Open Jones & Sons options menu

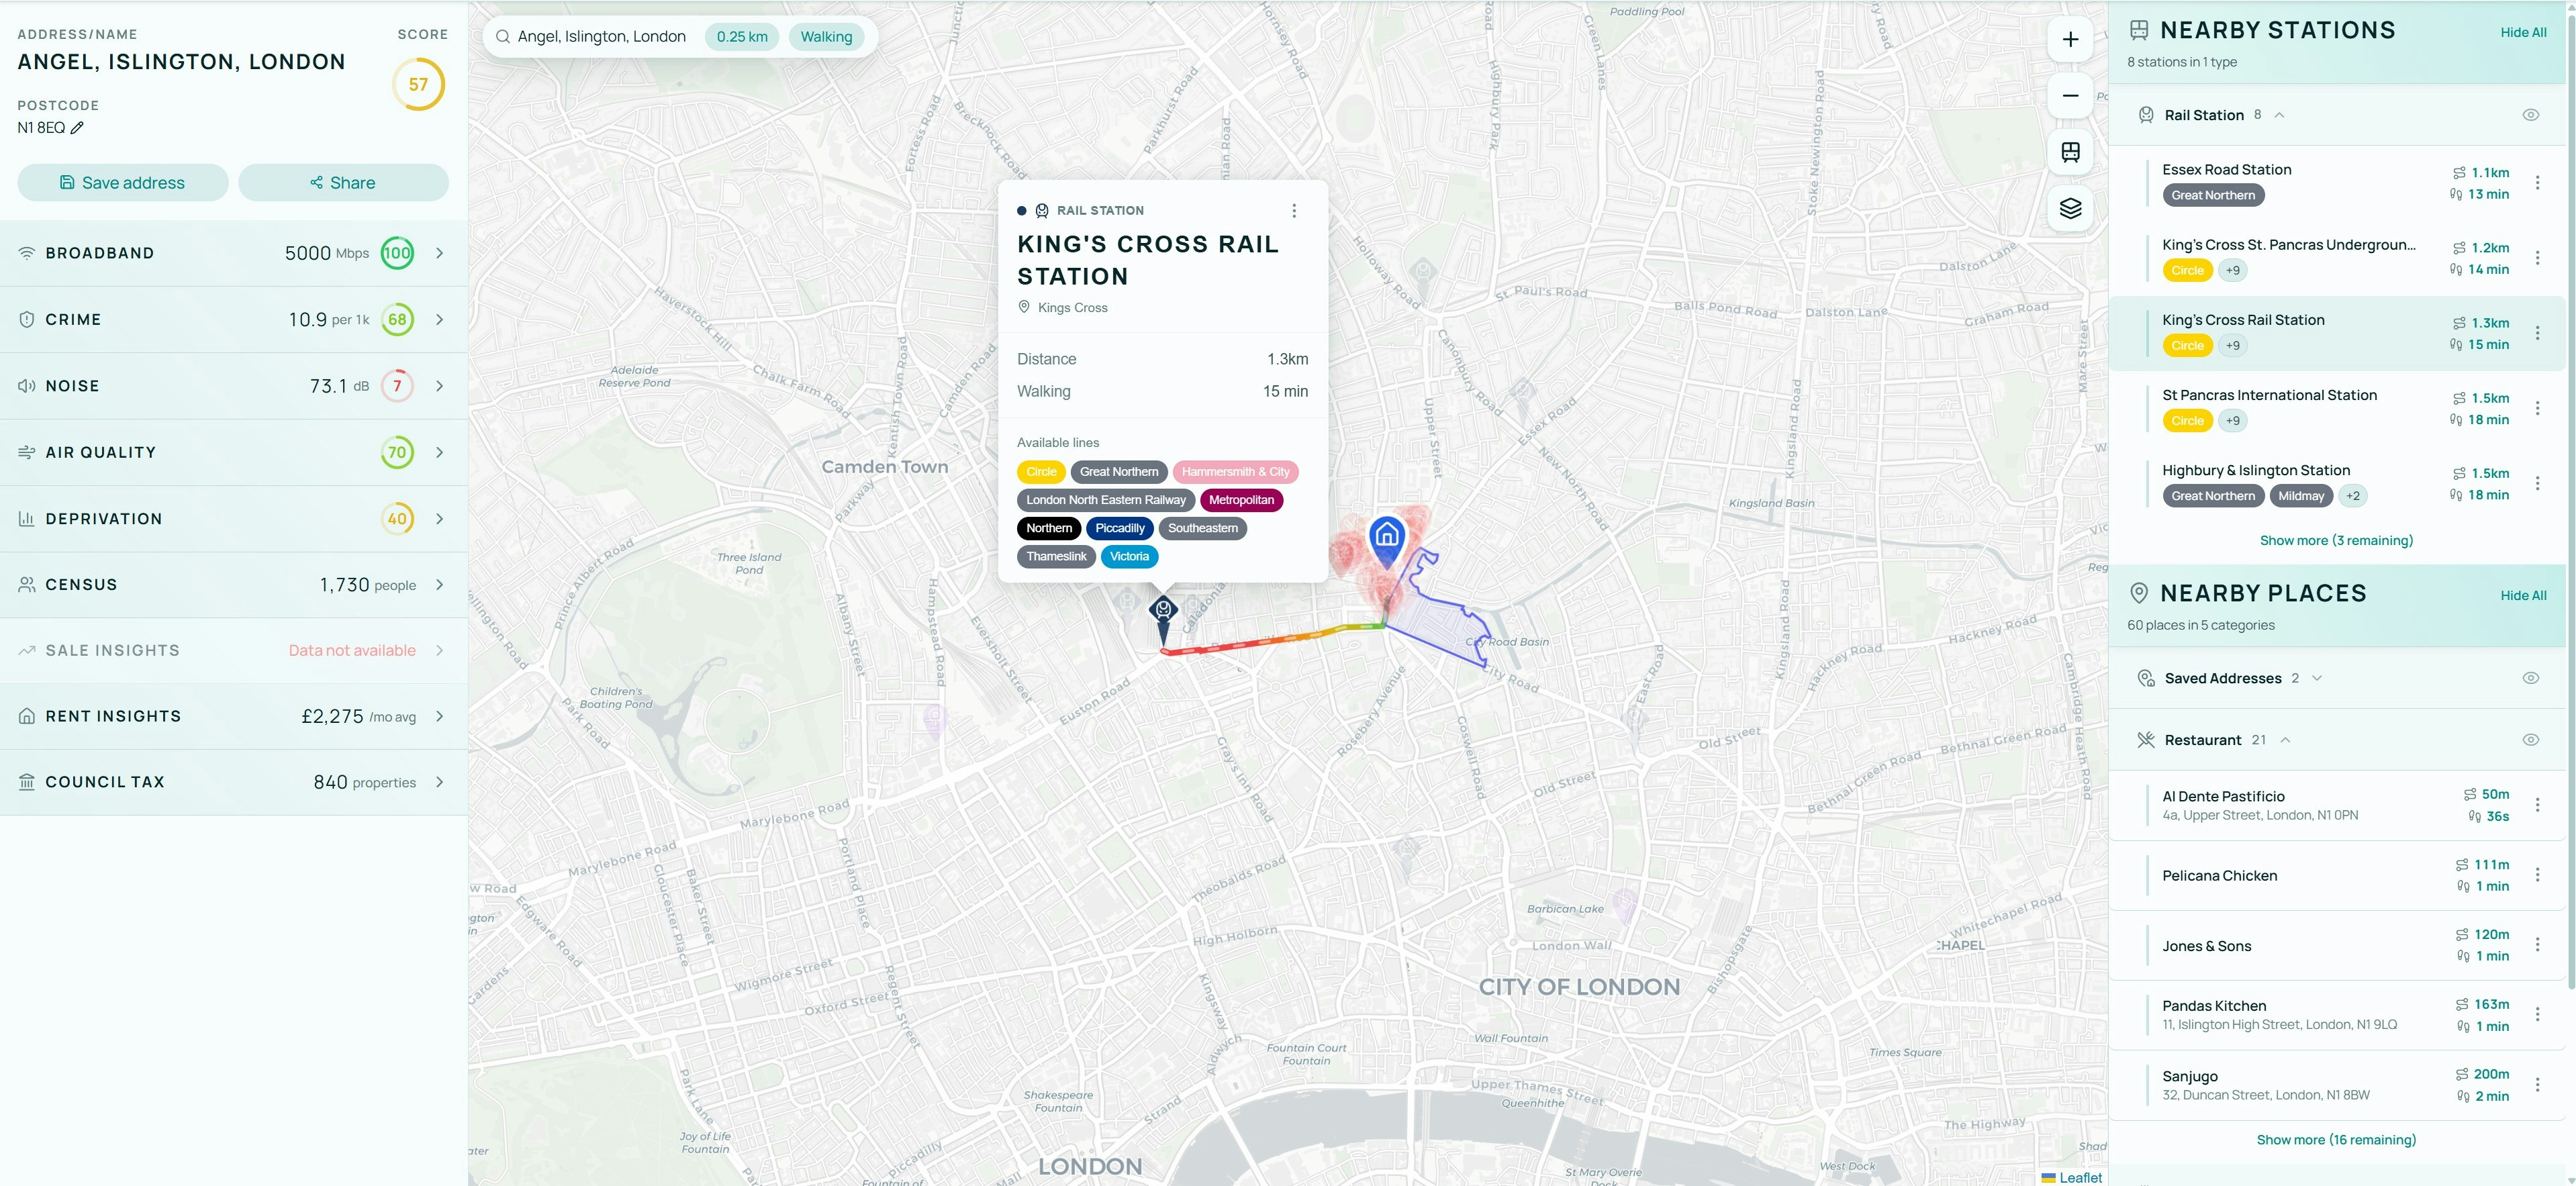tap(2537, 945)
